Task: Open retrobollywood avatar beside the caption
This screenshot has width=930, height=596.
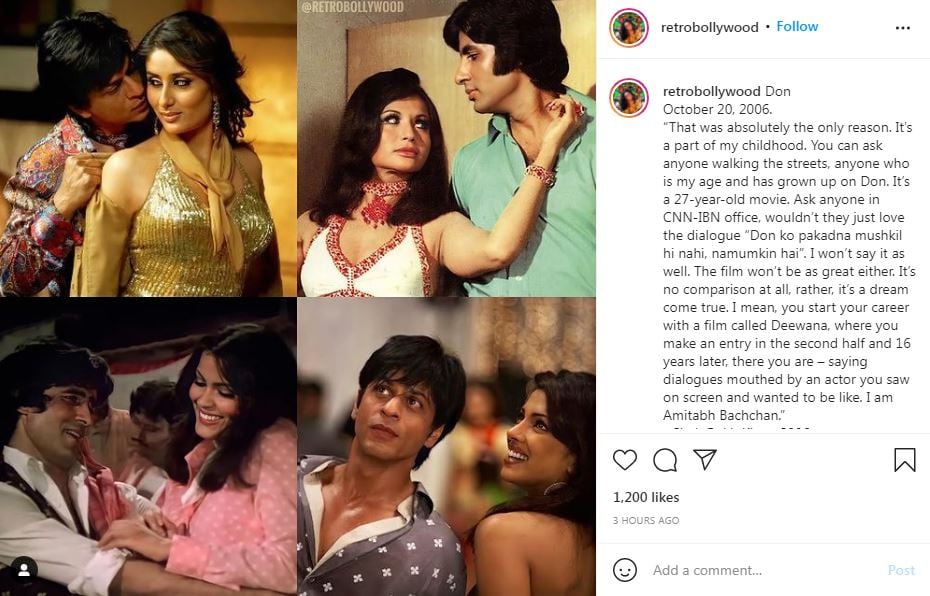Action: coord(629,97)
